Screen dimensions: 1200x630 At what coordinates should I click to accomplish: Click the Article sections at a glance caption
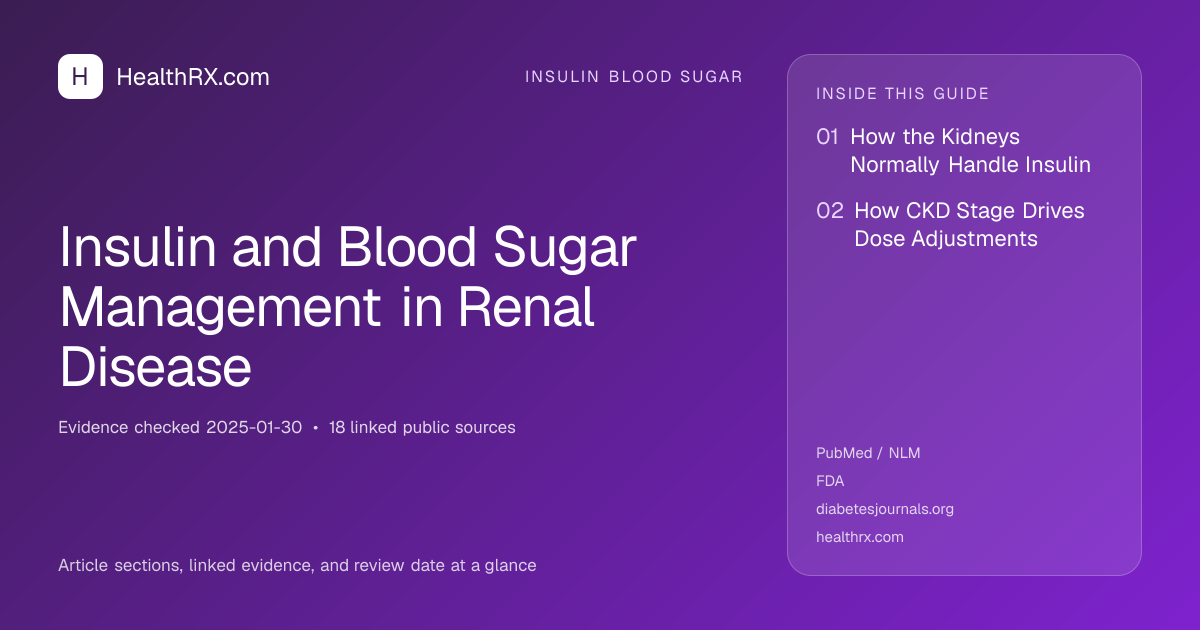click(297, 565)
